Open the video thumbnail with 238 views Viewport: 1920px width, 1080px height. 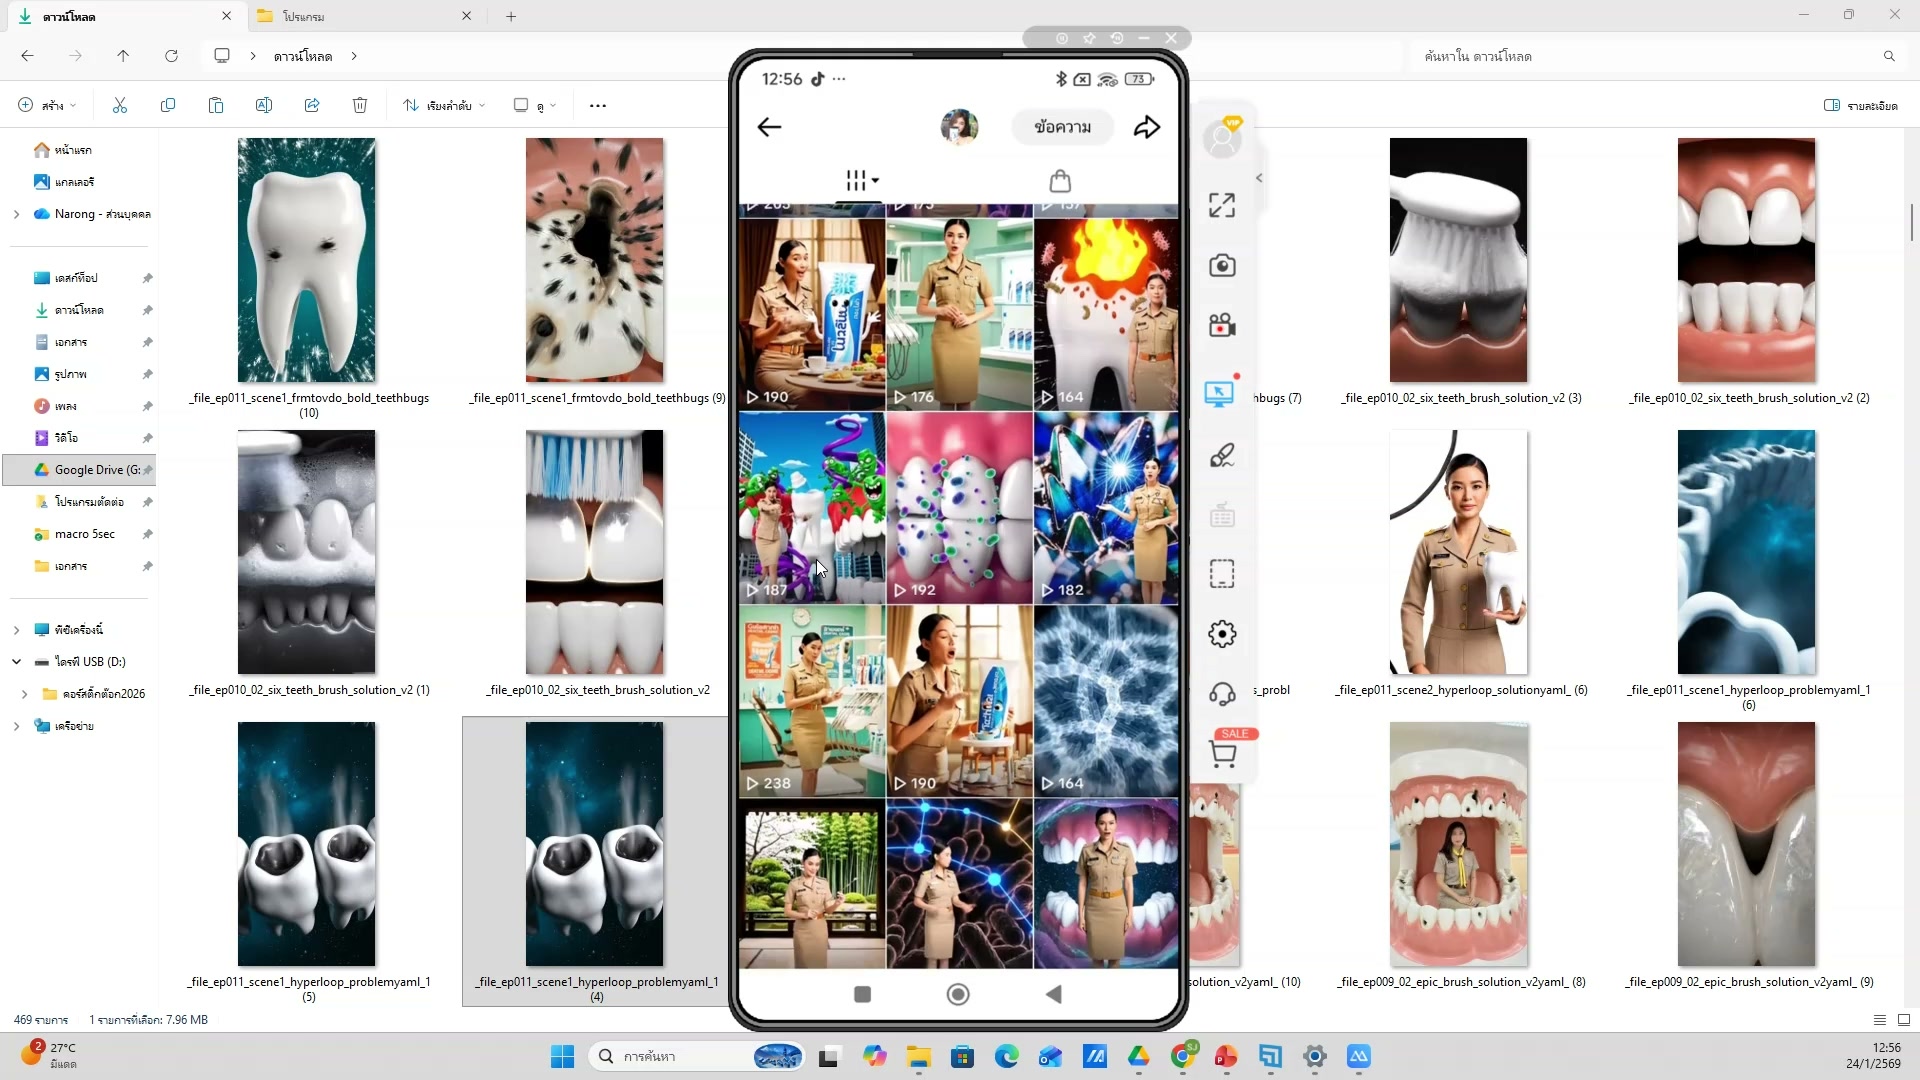(x=811, y=700)
